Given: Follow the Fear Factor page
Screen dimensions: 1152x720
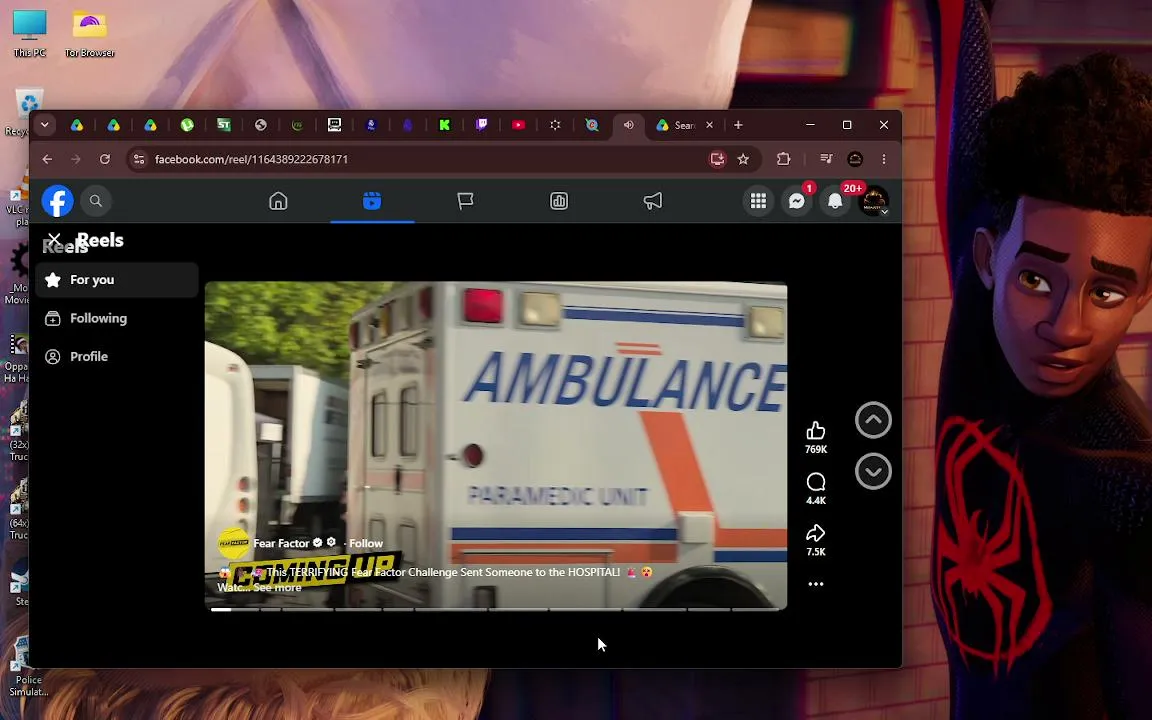Looking at the screenshot, I should point(366,543).
